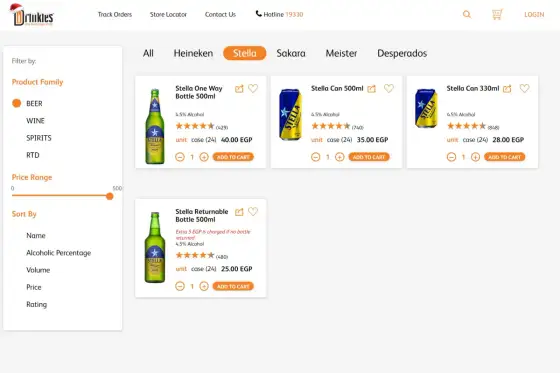Image resolution: width=560 pixels, height=373 pixels.
Task: Favorite Stella One Way Bottle 500ml
Action: pyautogui.click(x=253, y=88)
